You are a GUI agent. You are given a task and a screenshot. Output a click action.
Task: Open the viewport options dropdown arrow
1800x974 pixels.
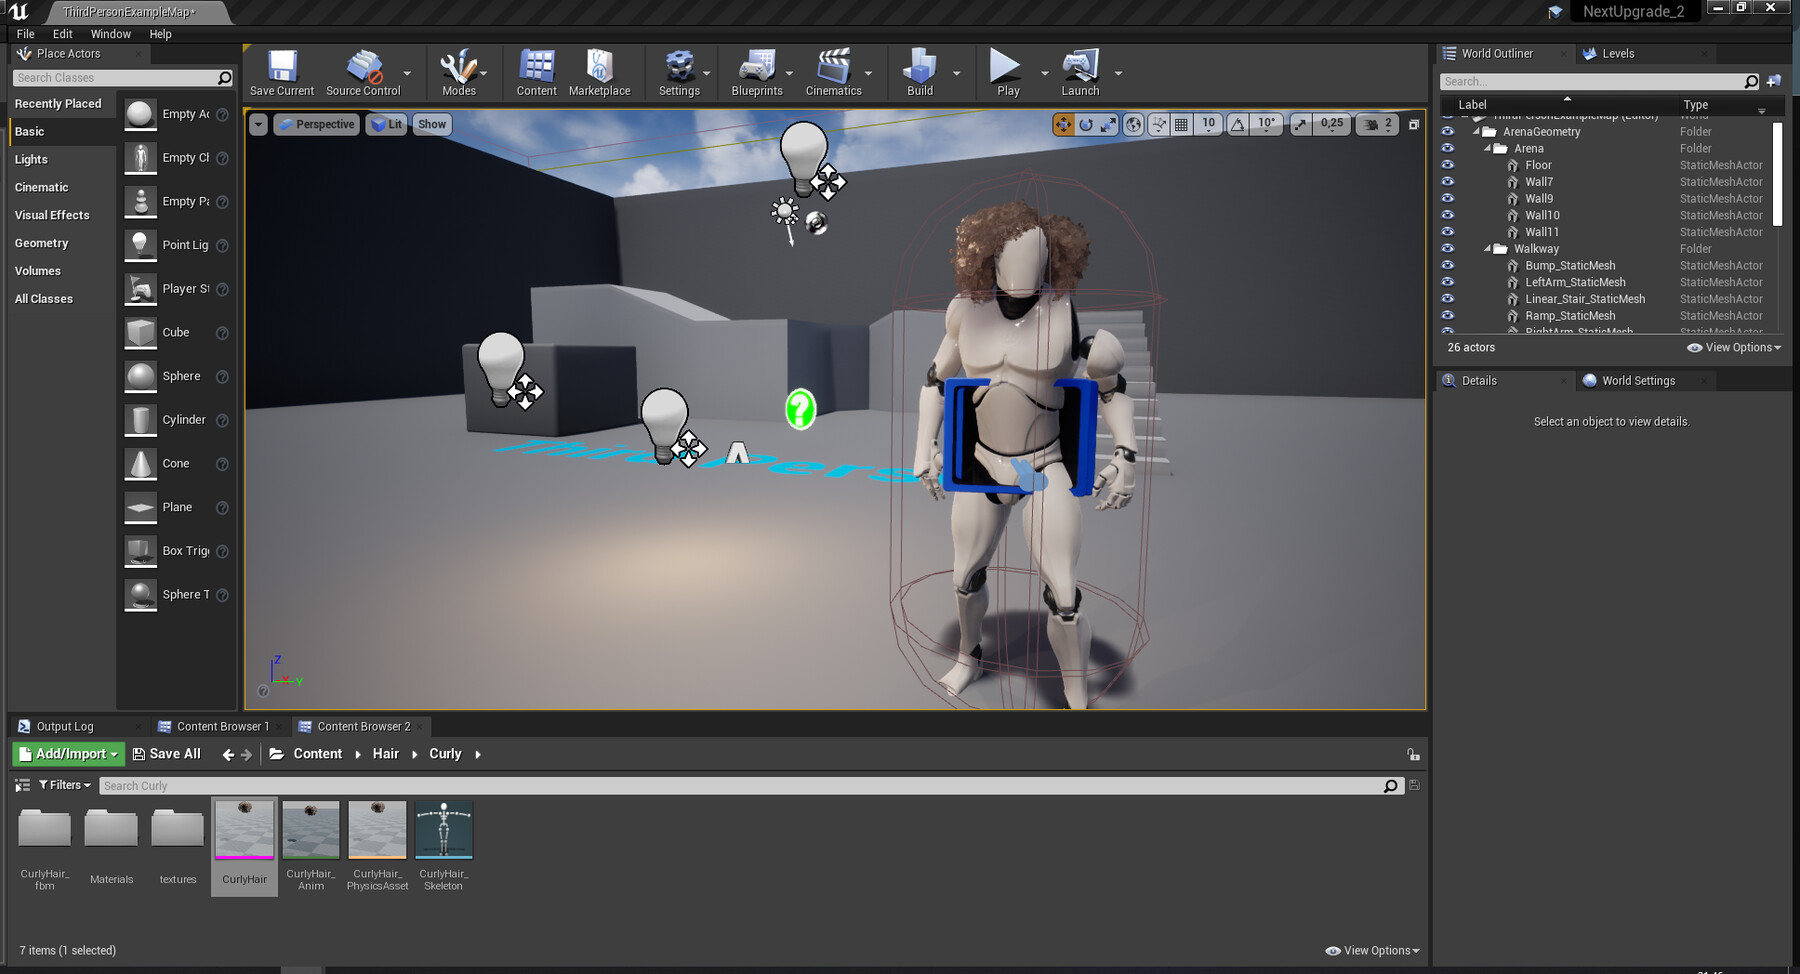tap(258, 124)
